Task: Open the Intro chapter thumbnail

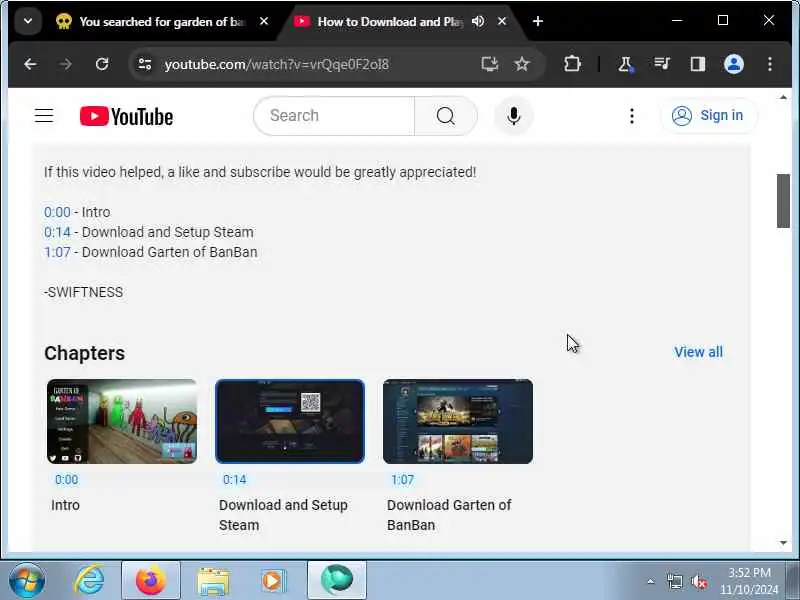Action: (x=121, y=421)
